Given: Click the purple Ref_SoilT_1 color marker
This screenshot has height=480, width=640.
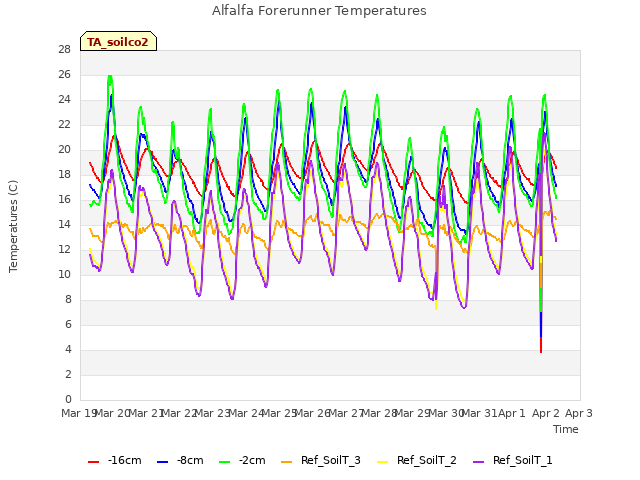Looking at the screenshot, I should [478, 462].
